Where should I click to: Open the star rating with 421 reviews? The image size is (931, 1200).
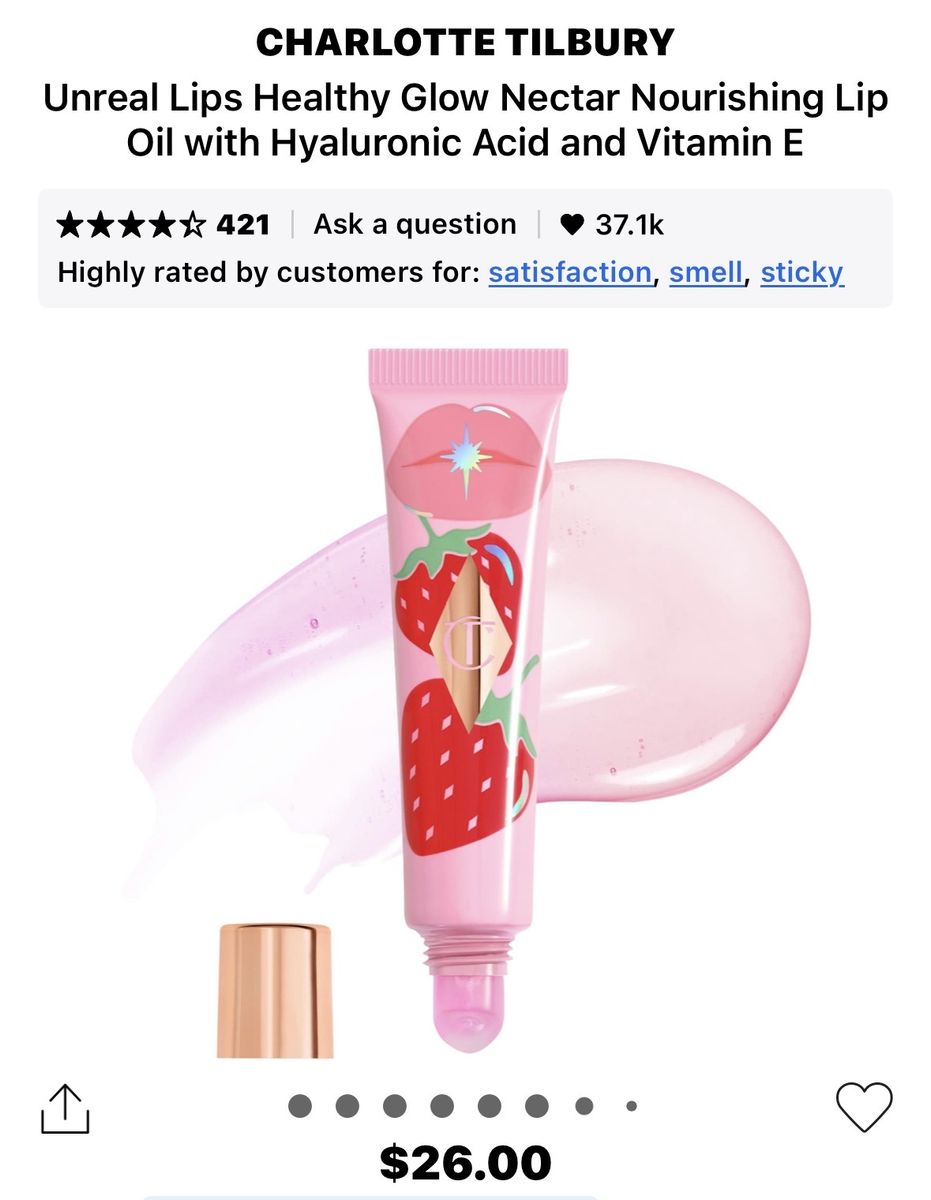tap(164, 225)
